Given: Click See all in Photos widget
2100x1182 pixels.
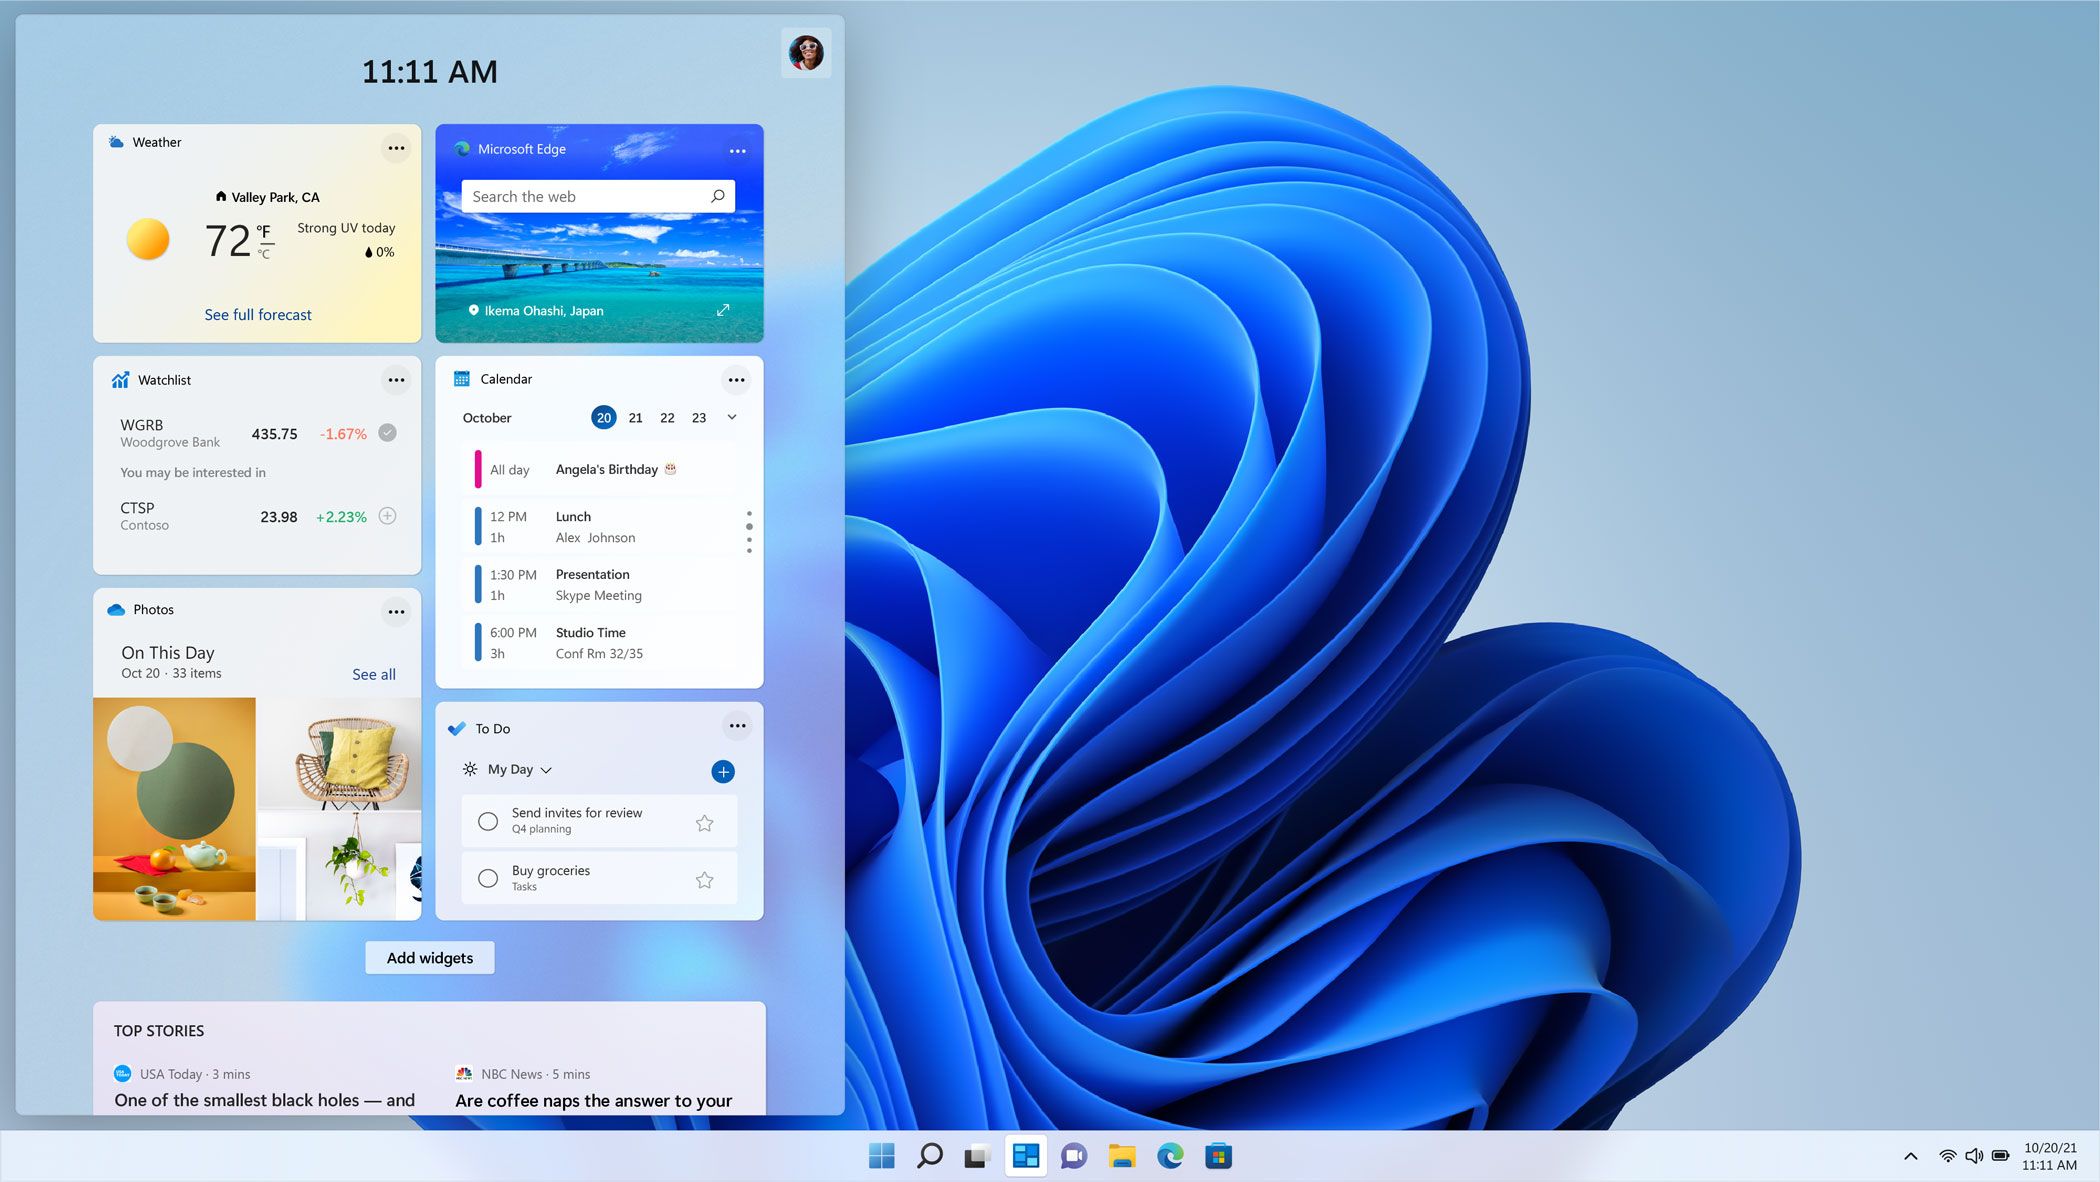Looking at the screenshot, I should pos(372,673).
